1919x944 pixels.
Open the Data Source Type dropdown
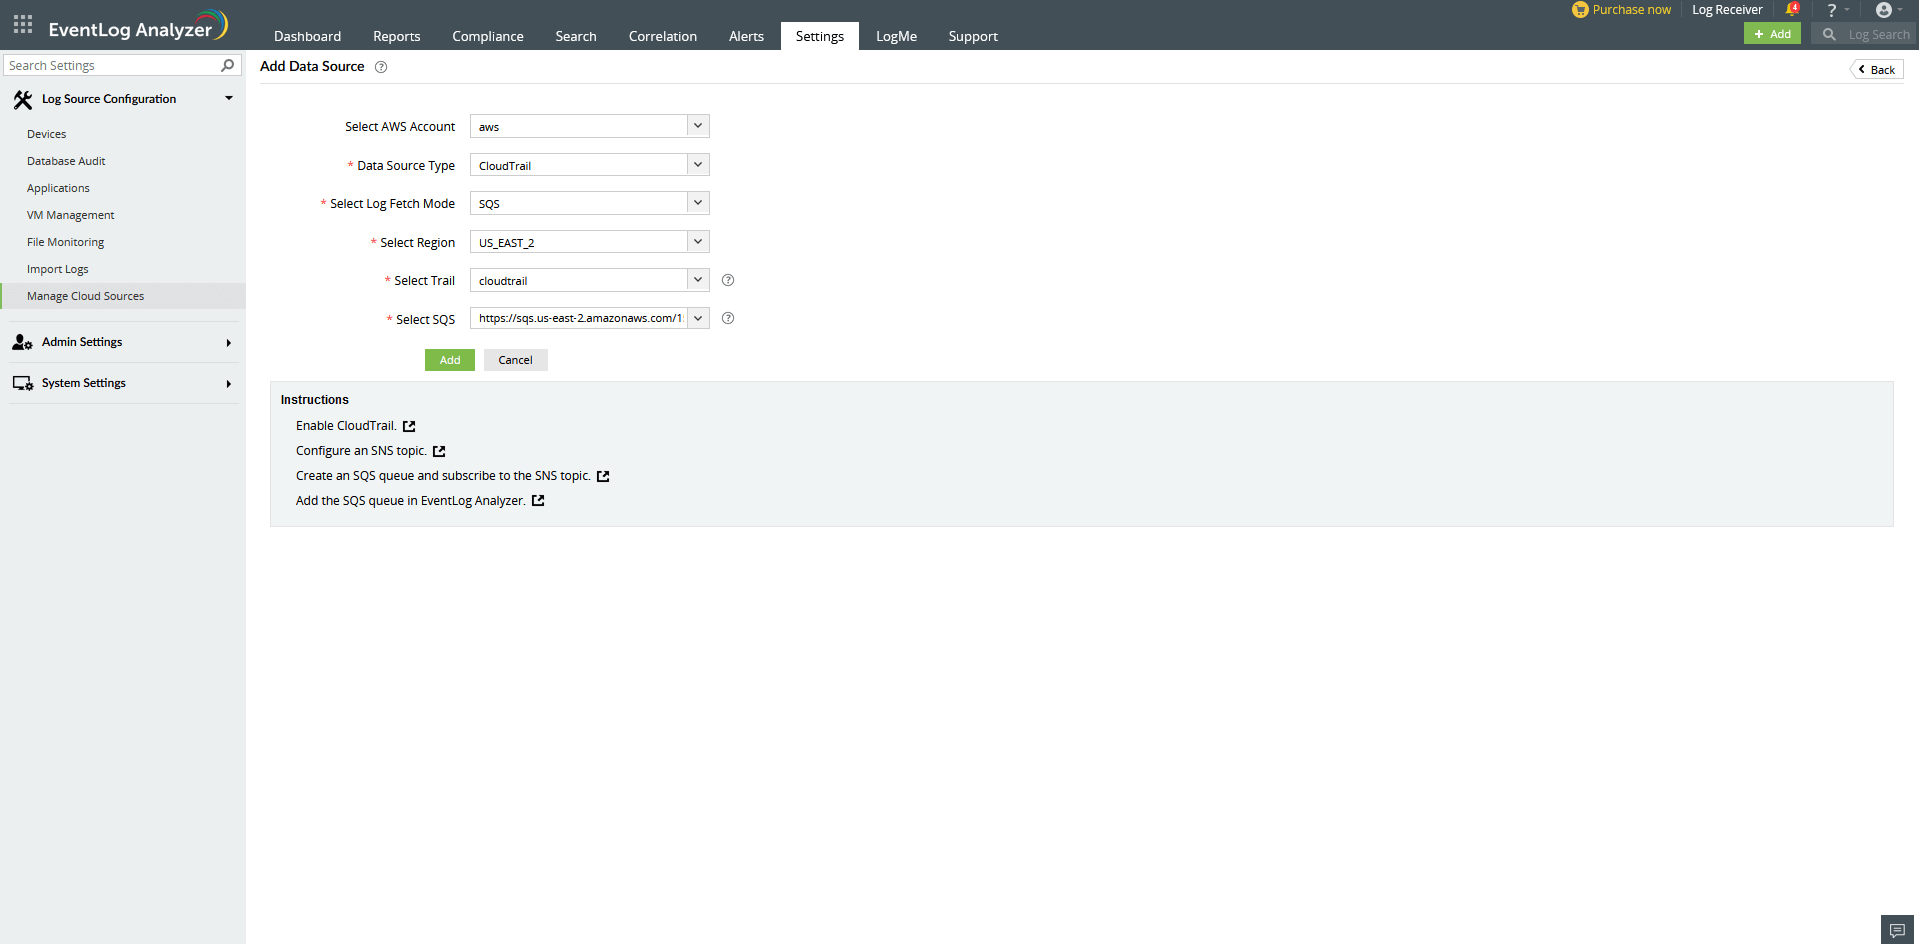(697, 164)
